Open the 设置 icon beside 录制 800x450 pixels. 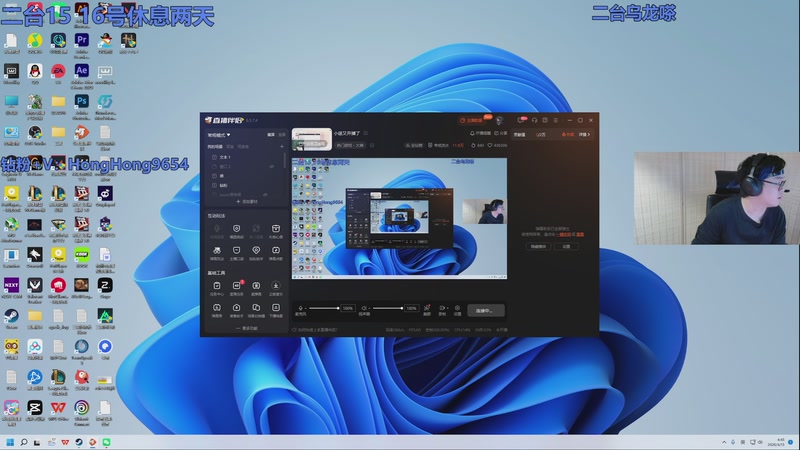click(457, 309)
